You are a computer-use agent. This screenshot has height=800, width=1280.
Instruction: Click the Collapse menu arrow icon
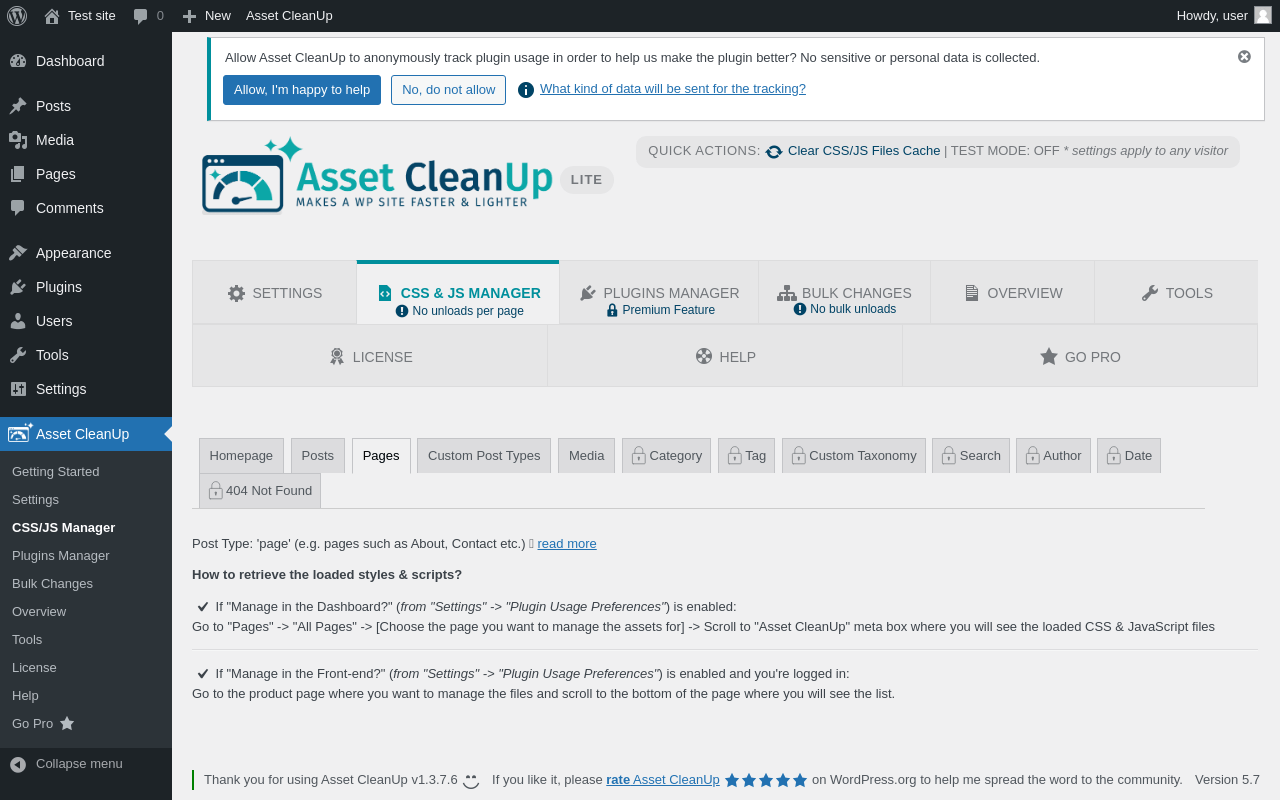click(18, 764)
